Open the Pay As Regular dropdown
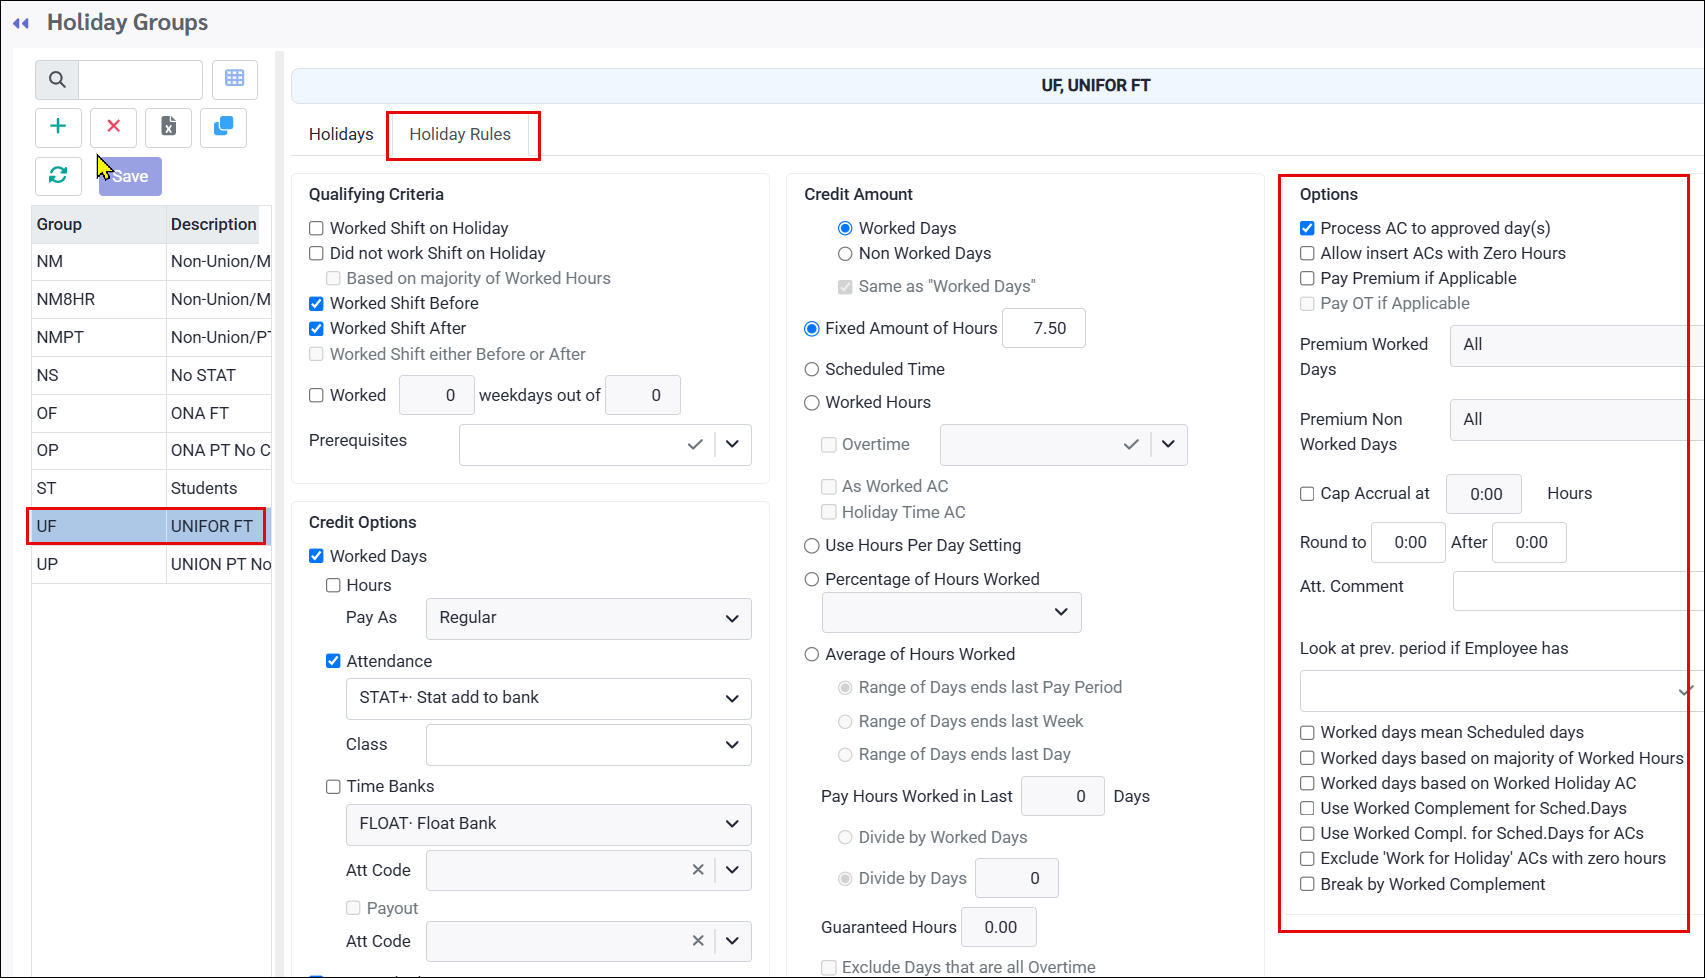 click(x=589, y=618)
